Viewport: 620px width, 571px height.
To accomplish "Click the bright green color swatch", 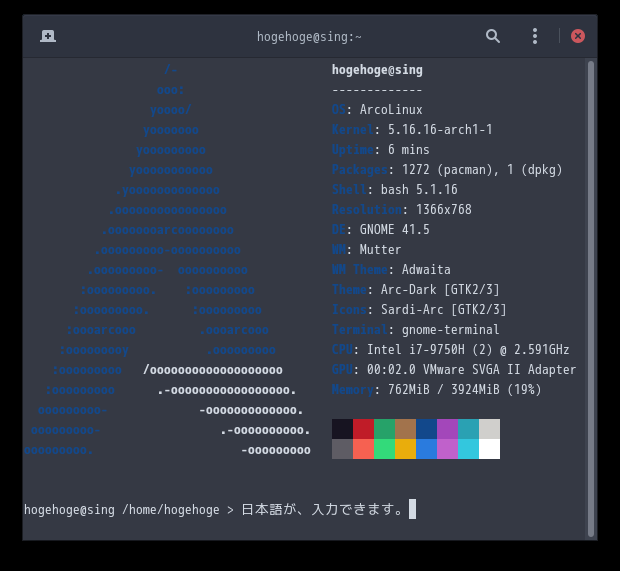I will [384, 449].
